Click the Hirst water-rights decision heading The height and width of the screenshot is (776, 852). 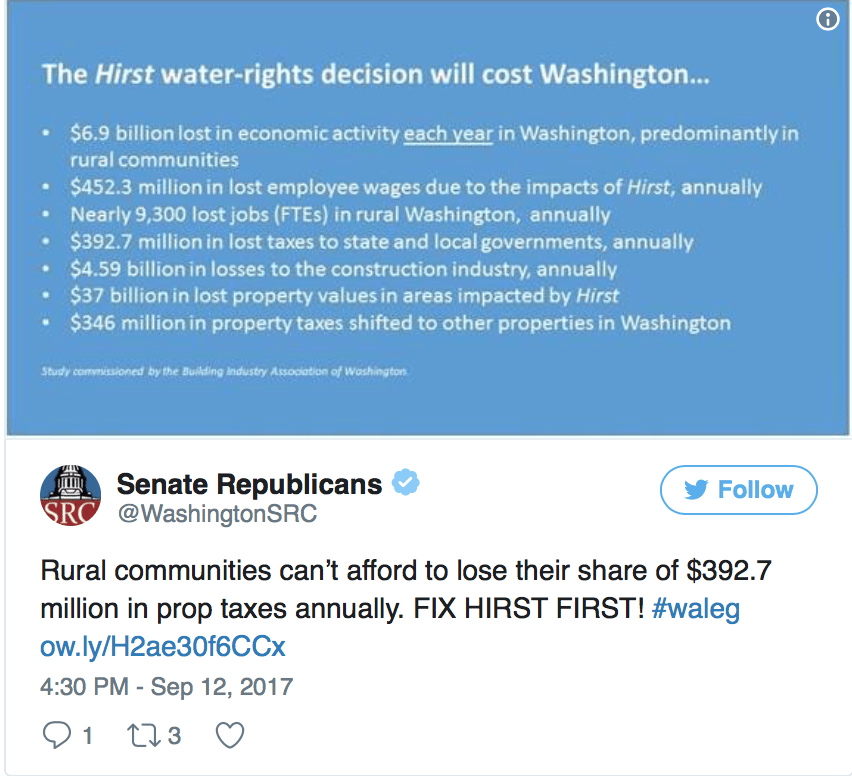pyautogui.click(x=375, y=74)
